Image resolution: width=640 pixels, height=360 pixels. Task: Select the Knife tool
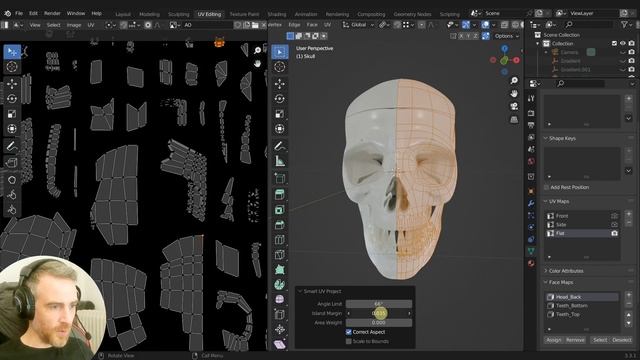[x=280, y=255]
